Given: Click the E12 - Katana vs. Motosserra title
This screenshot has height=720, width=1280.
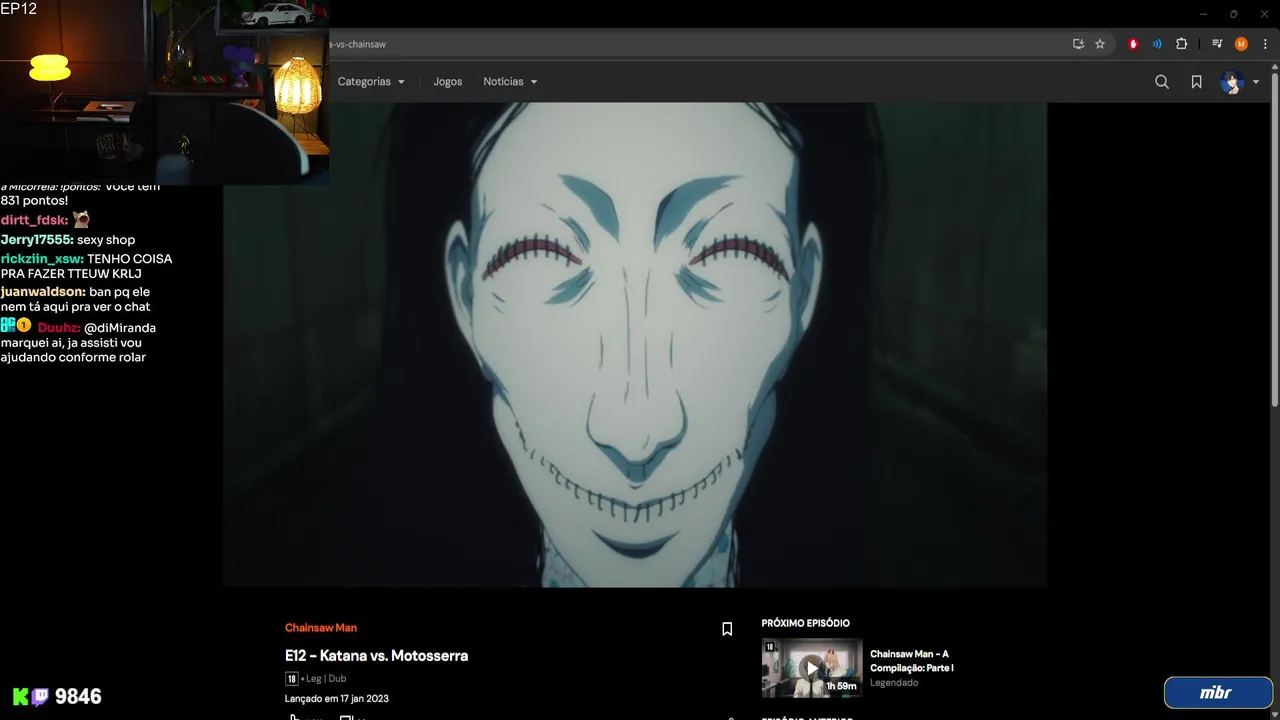Looking at the screenshot, I should click(376, 656).
